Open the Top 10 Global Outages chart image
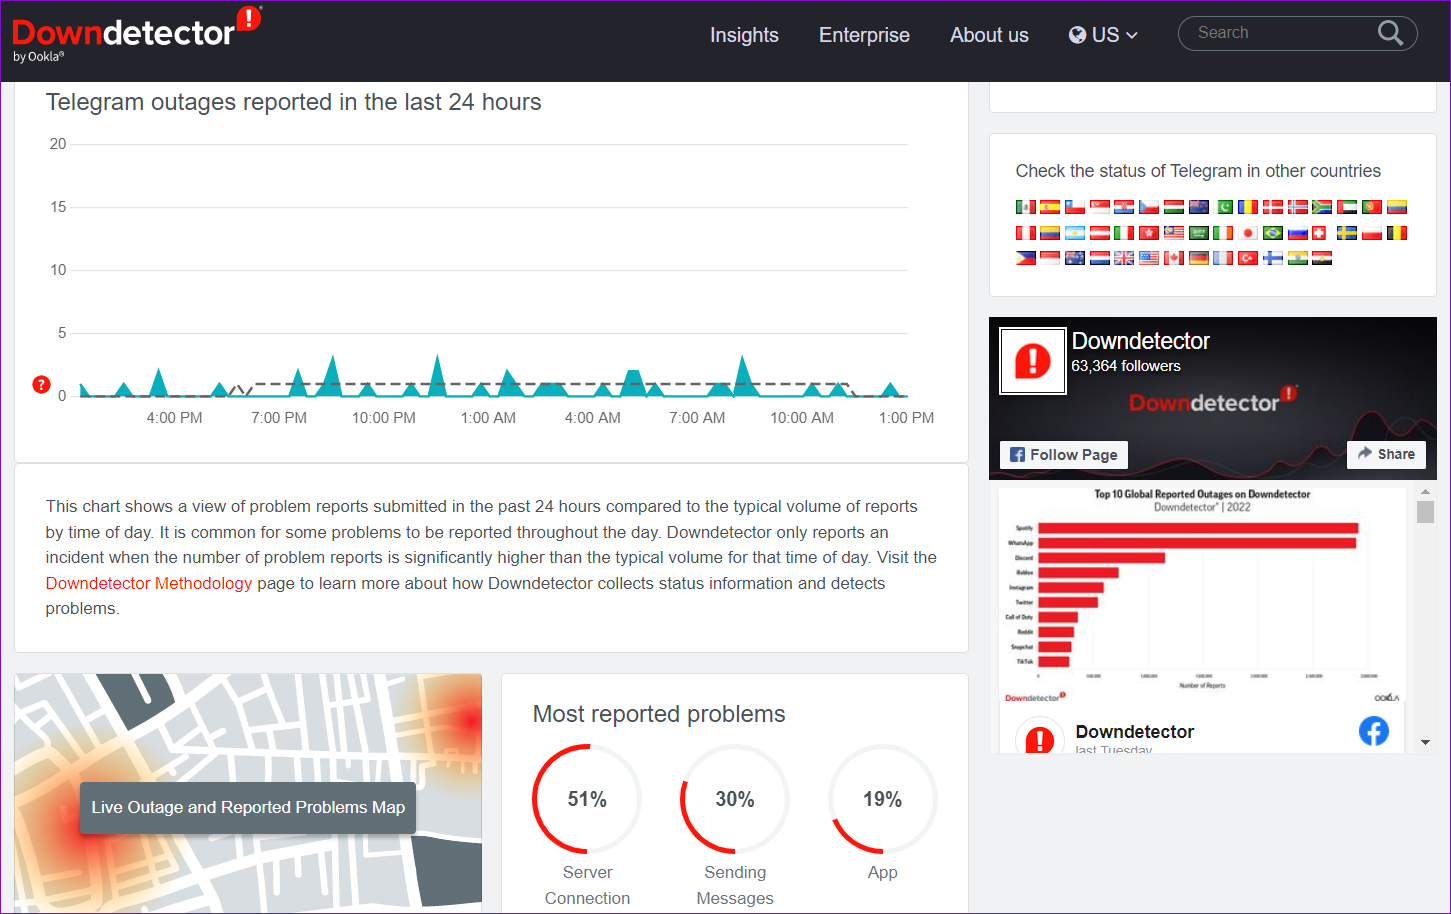 click(x=1202, y=595)
